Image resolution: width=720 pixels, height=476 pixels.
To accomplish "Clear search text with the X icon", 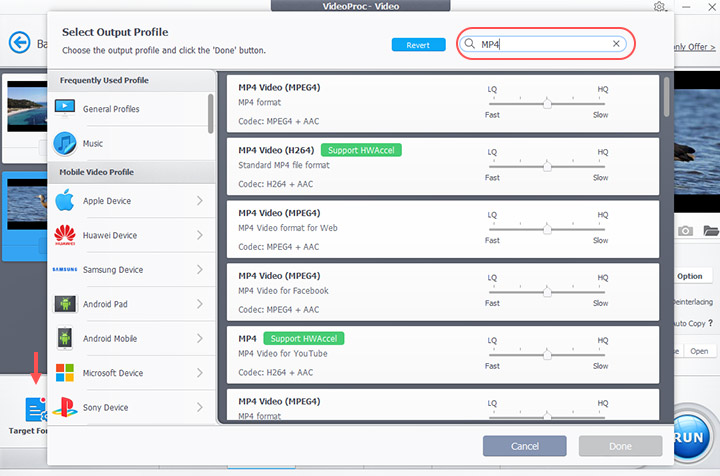I will (616, 44).
